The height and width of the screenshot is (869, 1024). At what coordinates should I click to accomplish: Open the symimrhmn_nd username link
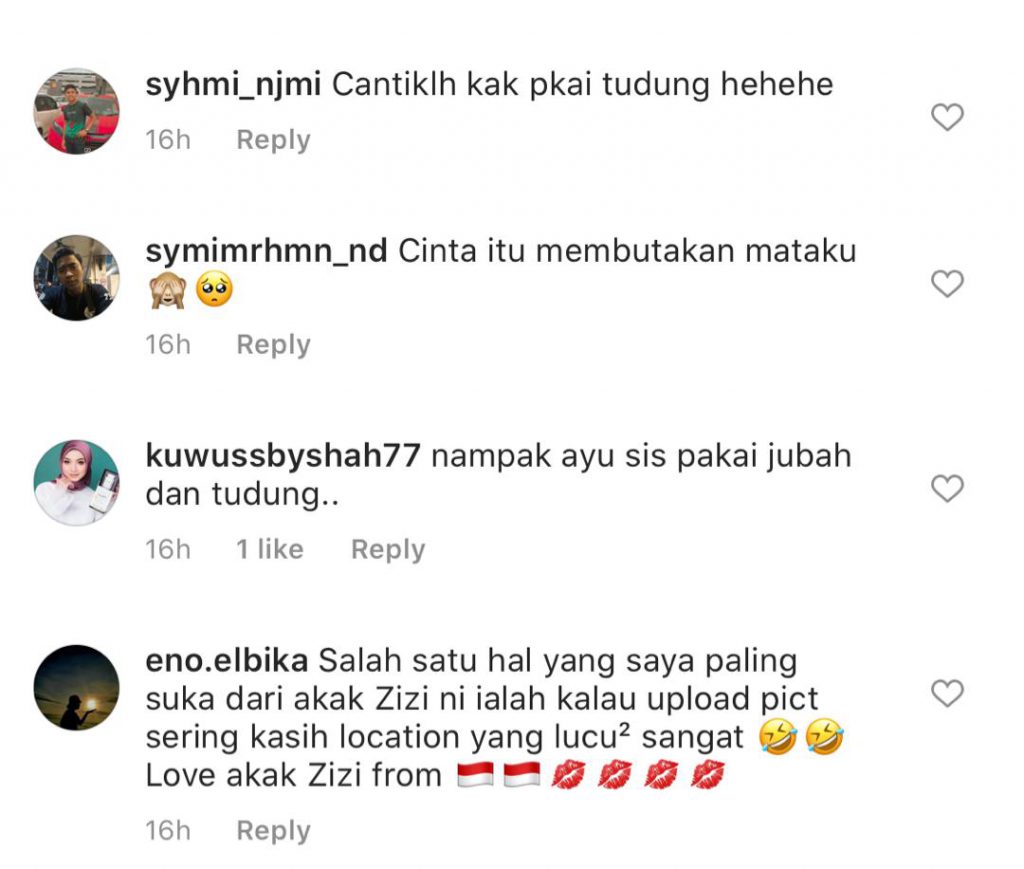click(x=266, y=251)
